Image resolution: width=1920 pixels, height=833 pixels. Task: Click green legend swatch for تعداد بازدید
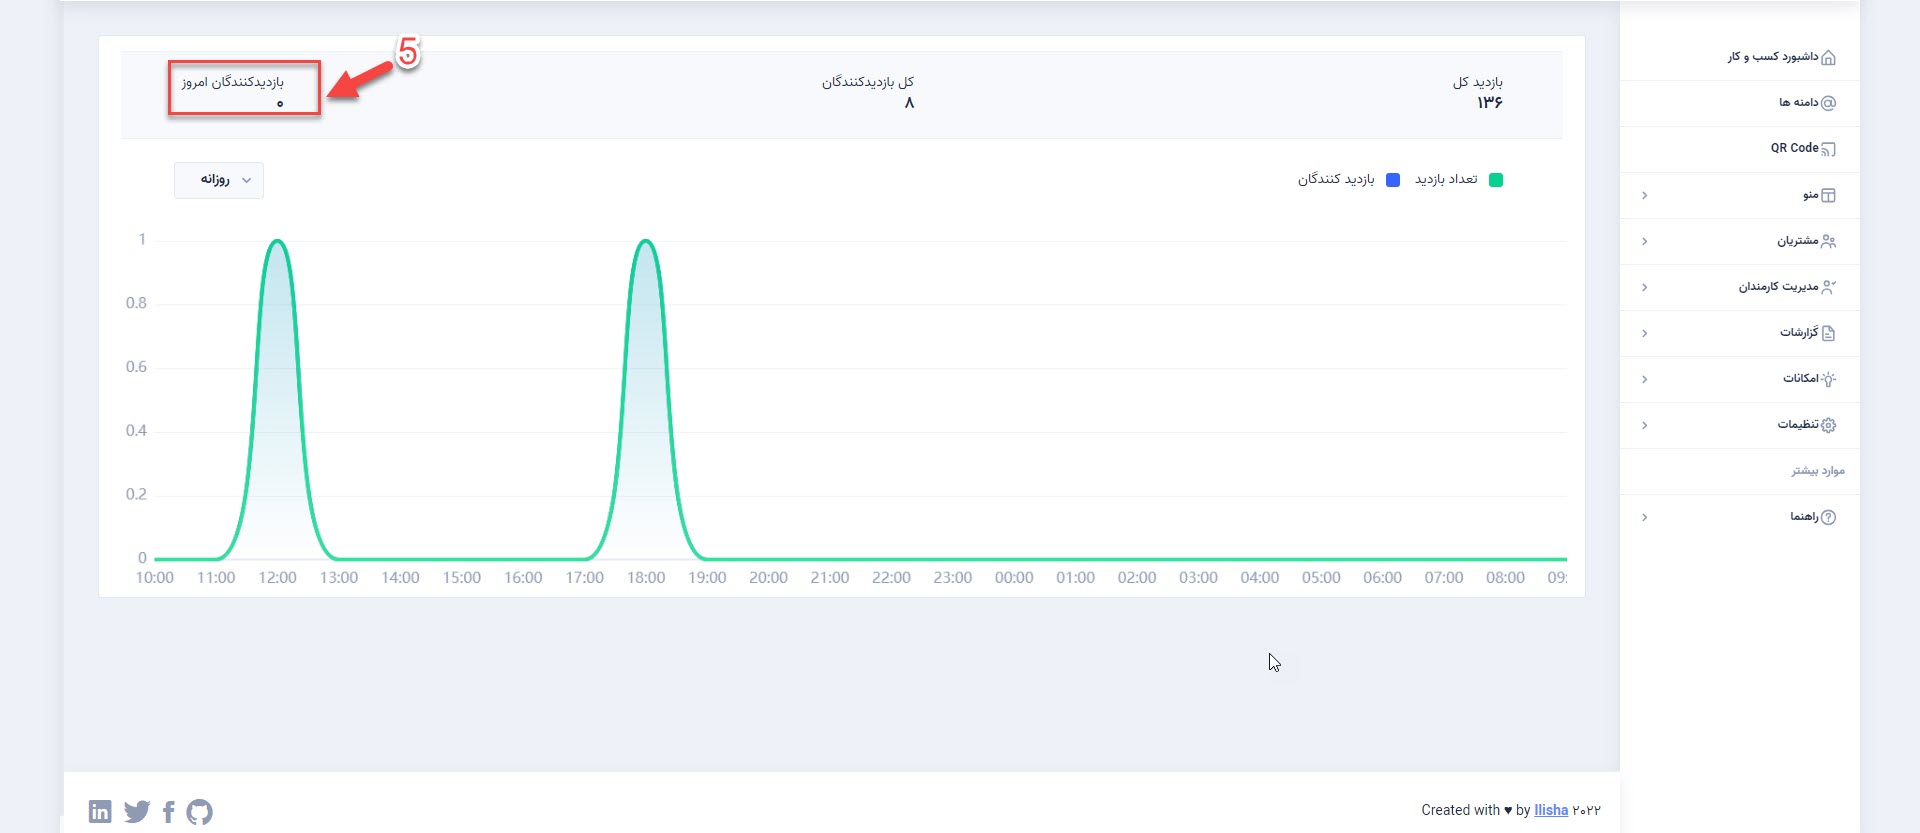1496,180
